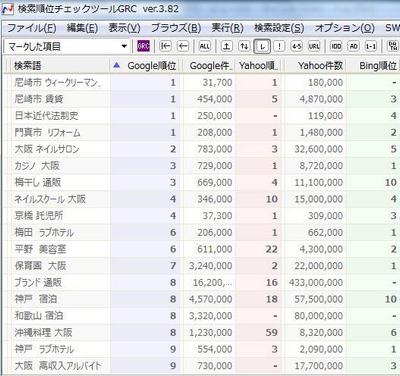Image resolution: width=400 pixels, height=376 pixels.
Task: Click Google件数 value 3,240,000
Action: [210, 266]
